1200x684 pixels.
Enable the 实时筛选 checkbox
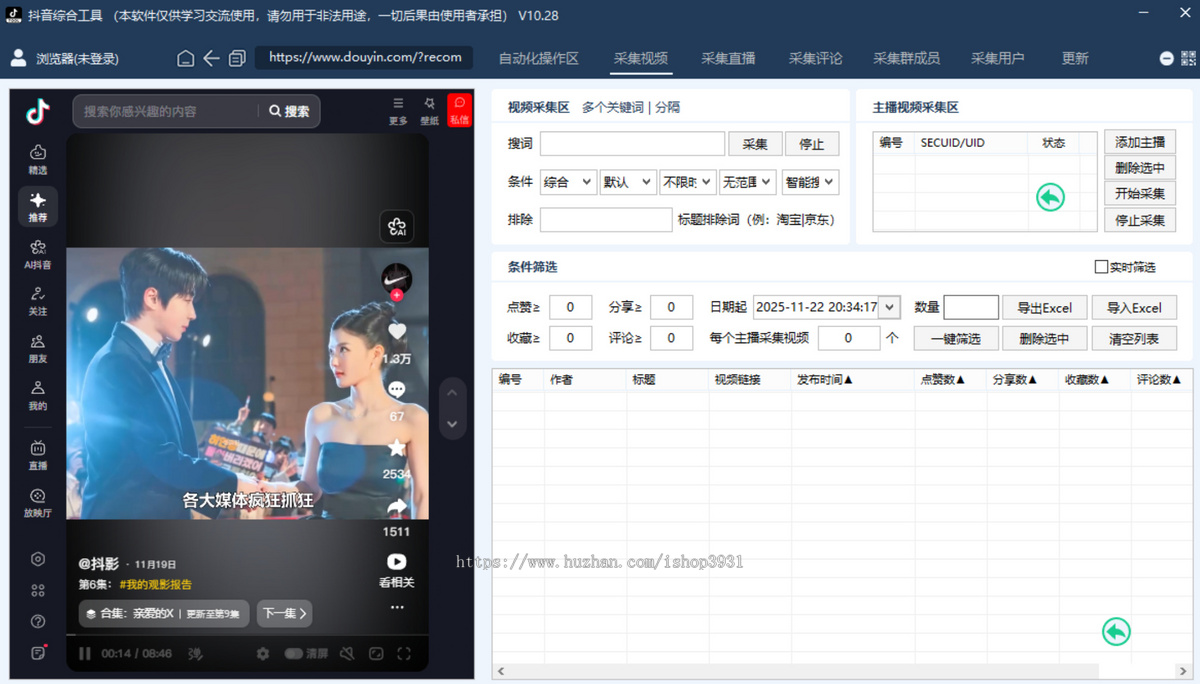pyautogui.click(x=1101, y=267)
